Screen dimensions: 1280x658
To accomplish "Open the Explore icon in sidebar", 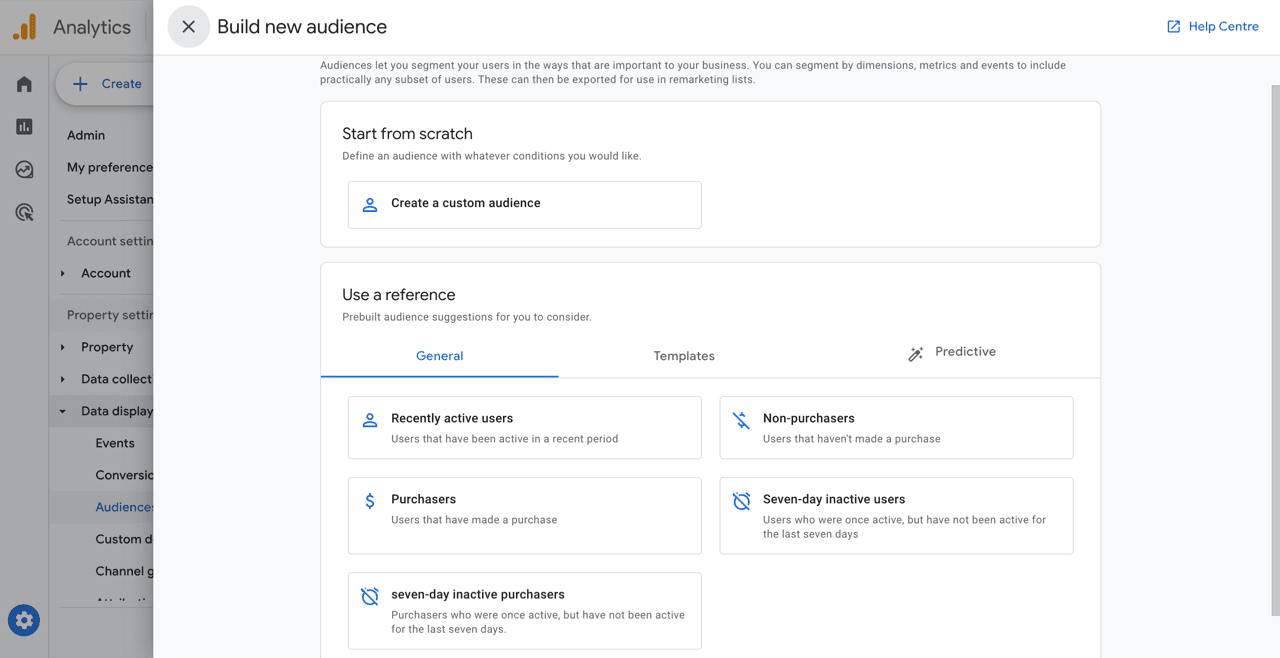I will [x=24, y=170].
